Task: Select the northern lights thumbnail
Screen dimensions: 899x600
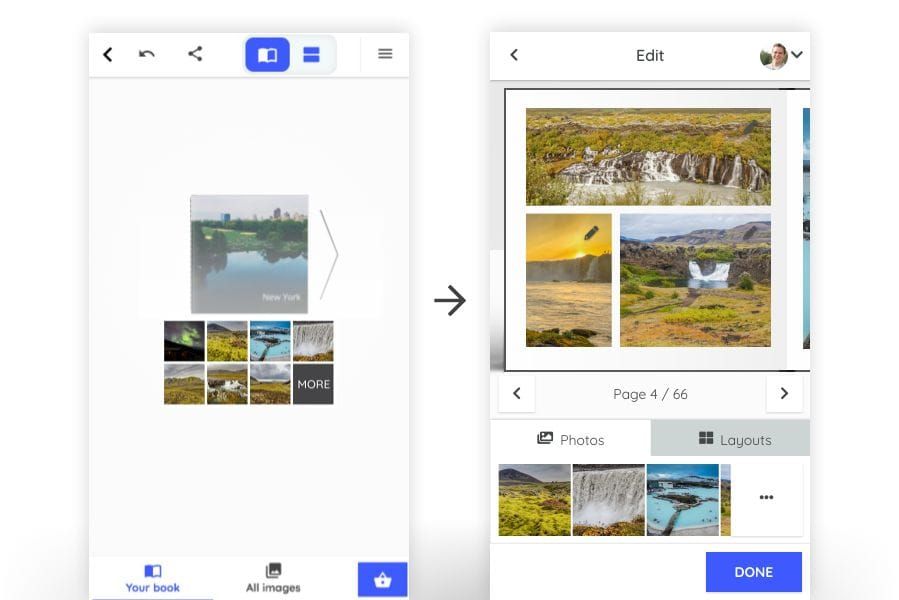Action: 184,341
